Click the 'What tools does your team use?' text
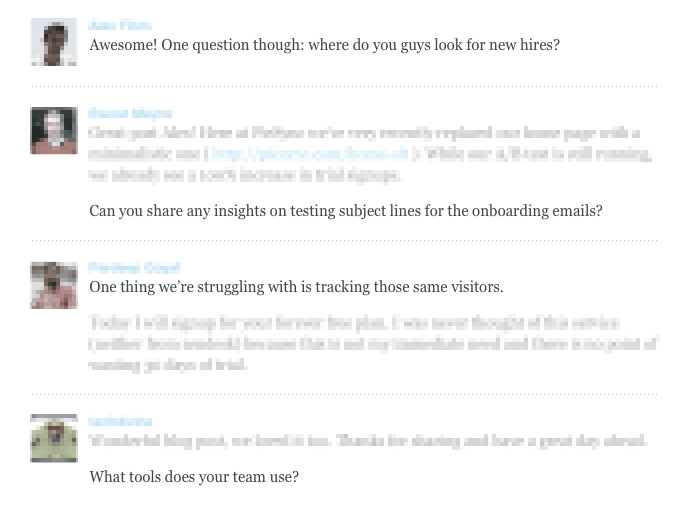Image resolution: width=690 pixels, height=510 pixels. (194, 477)
